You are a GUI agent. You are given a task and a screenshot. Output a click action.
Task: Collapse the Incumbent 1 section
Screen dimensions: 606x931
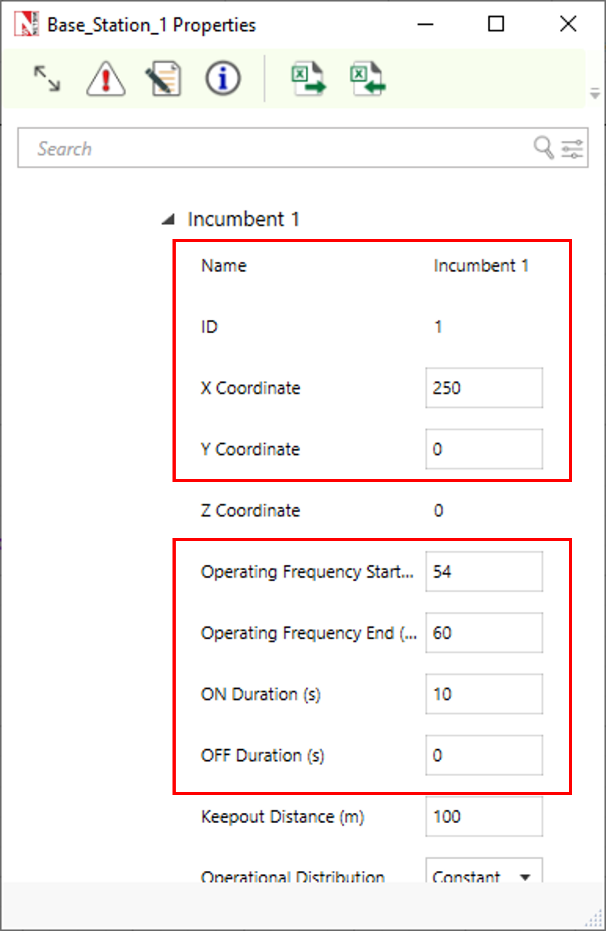(x=169, y=219)
